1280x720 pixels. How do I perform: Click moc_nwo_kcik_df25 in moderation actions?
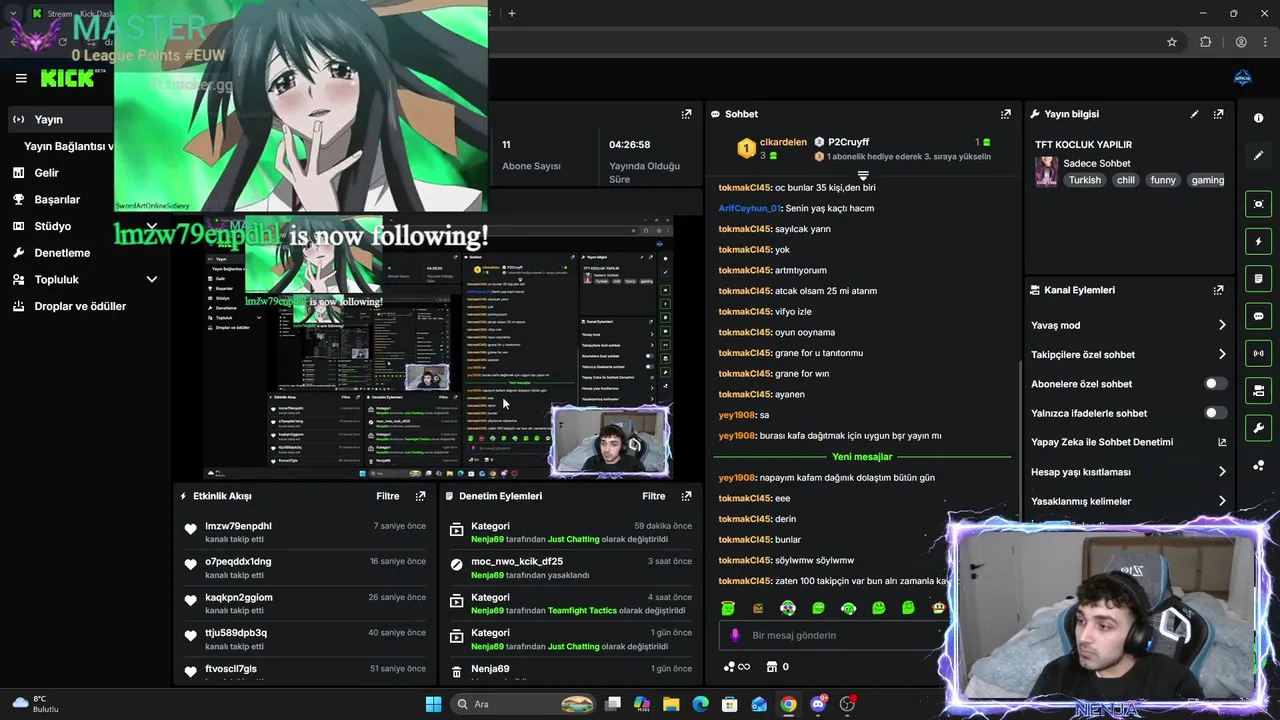(x=517, y=562)
